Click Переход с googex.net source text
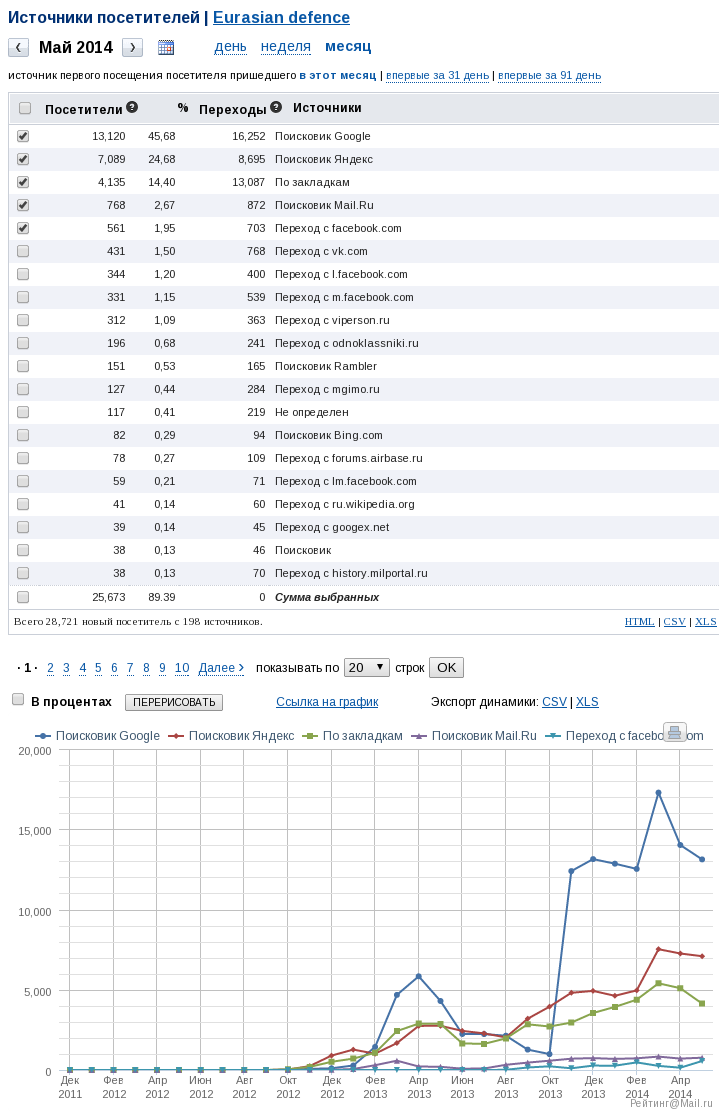719x1111 pixels. (x=332, y=527)
